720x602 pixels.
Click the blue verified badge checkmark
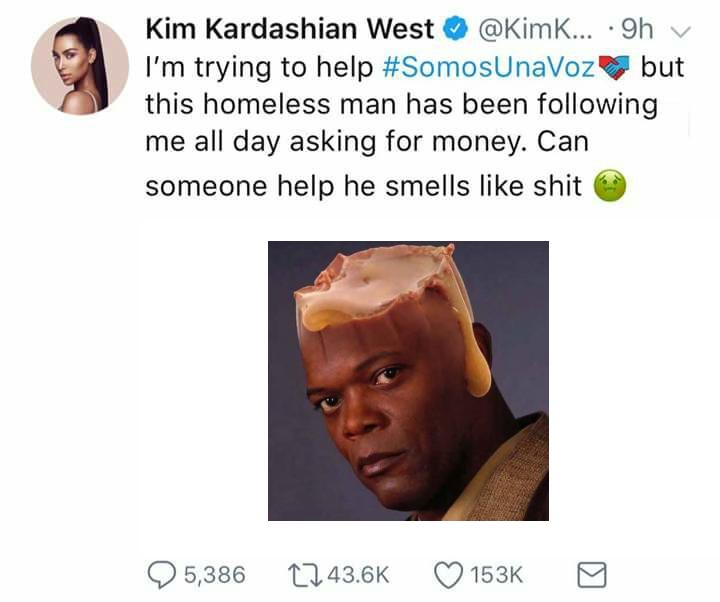[455, 29]
